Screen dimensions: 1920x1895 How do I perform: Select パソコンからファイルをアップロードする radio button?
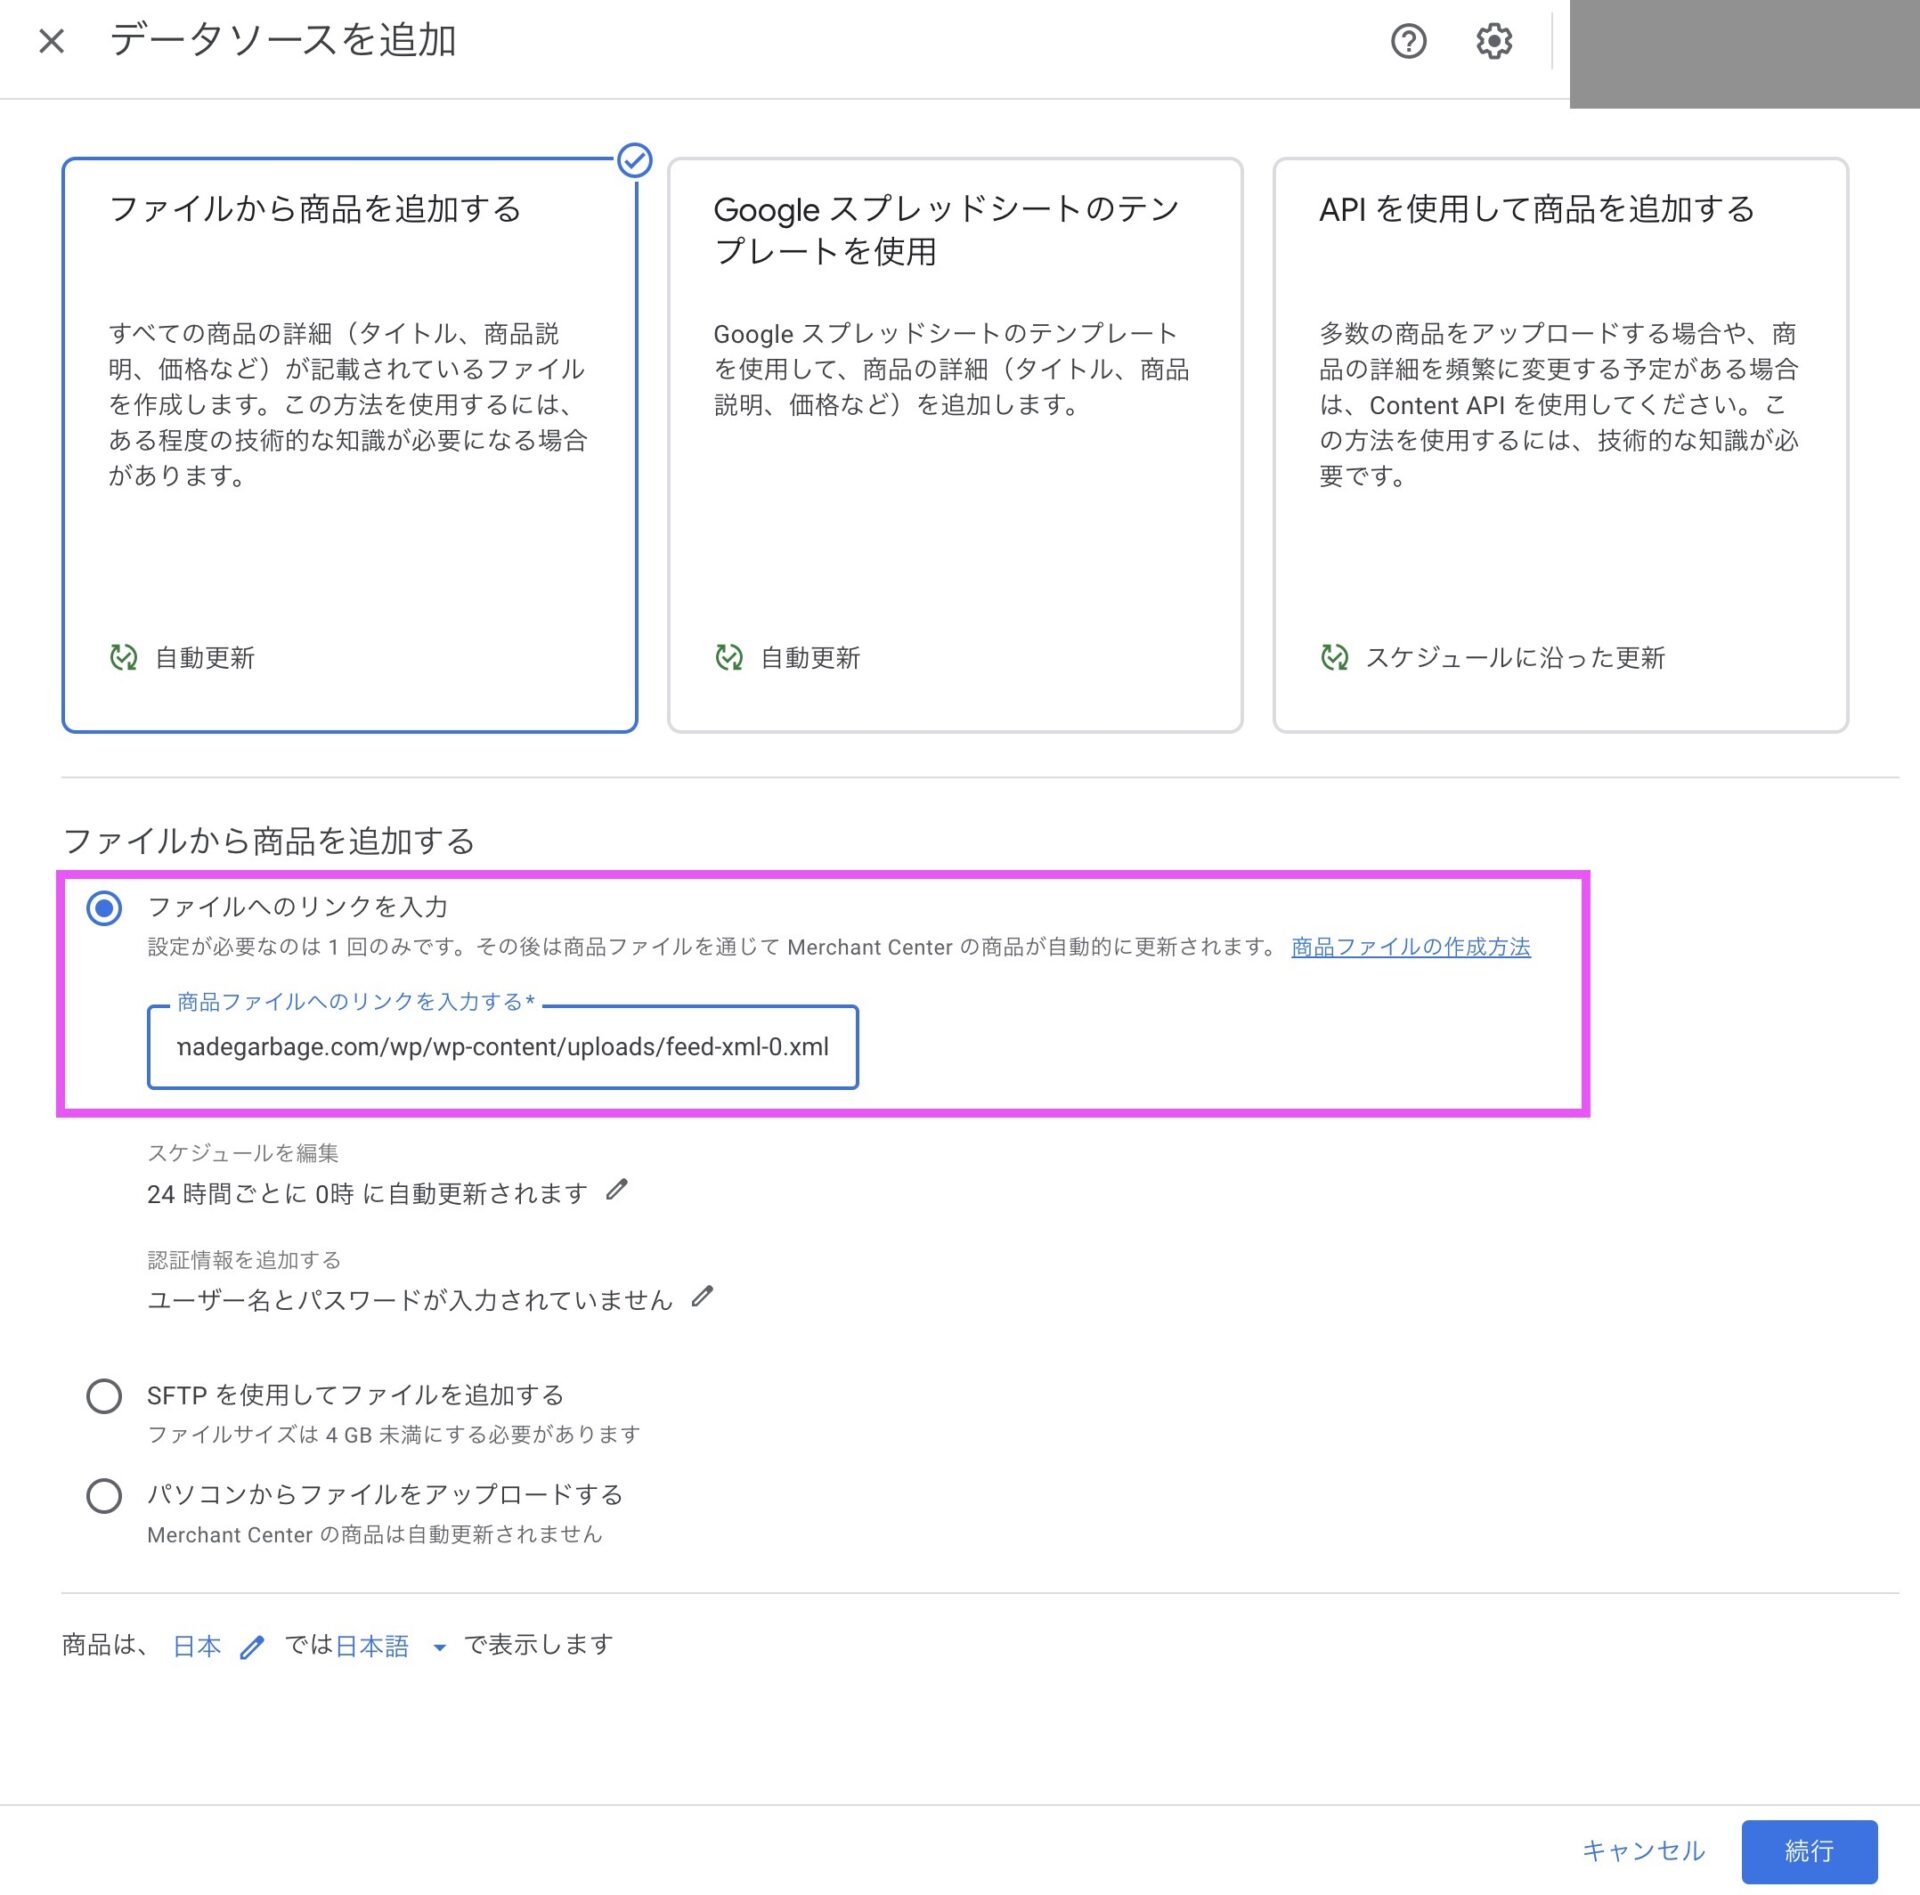(104, 1496)
